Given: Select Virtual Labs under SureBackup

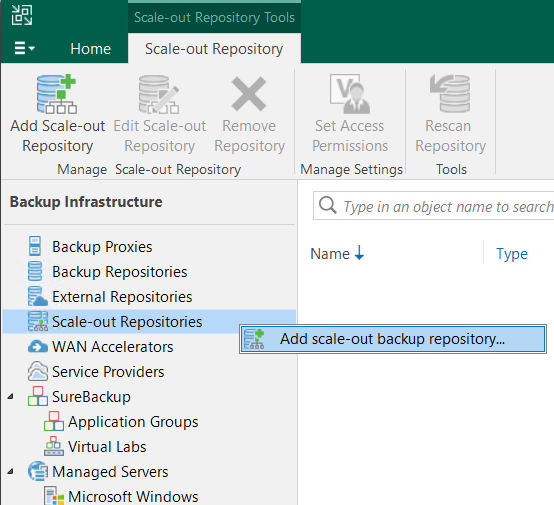Looking at the screenshot, I should tap(107, 447).
